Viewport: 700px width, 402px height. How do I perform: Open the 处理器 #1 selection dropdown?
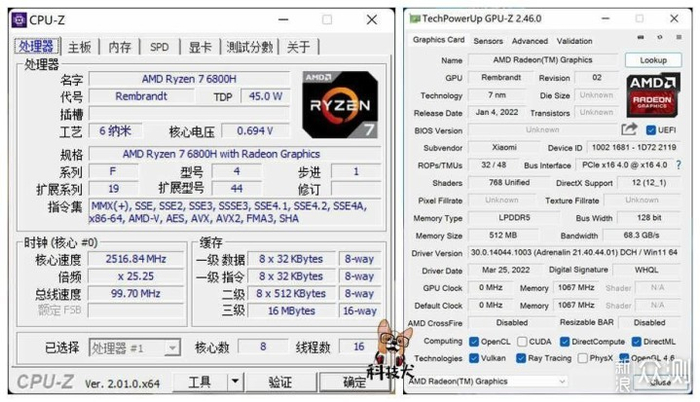135,348
